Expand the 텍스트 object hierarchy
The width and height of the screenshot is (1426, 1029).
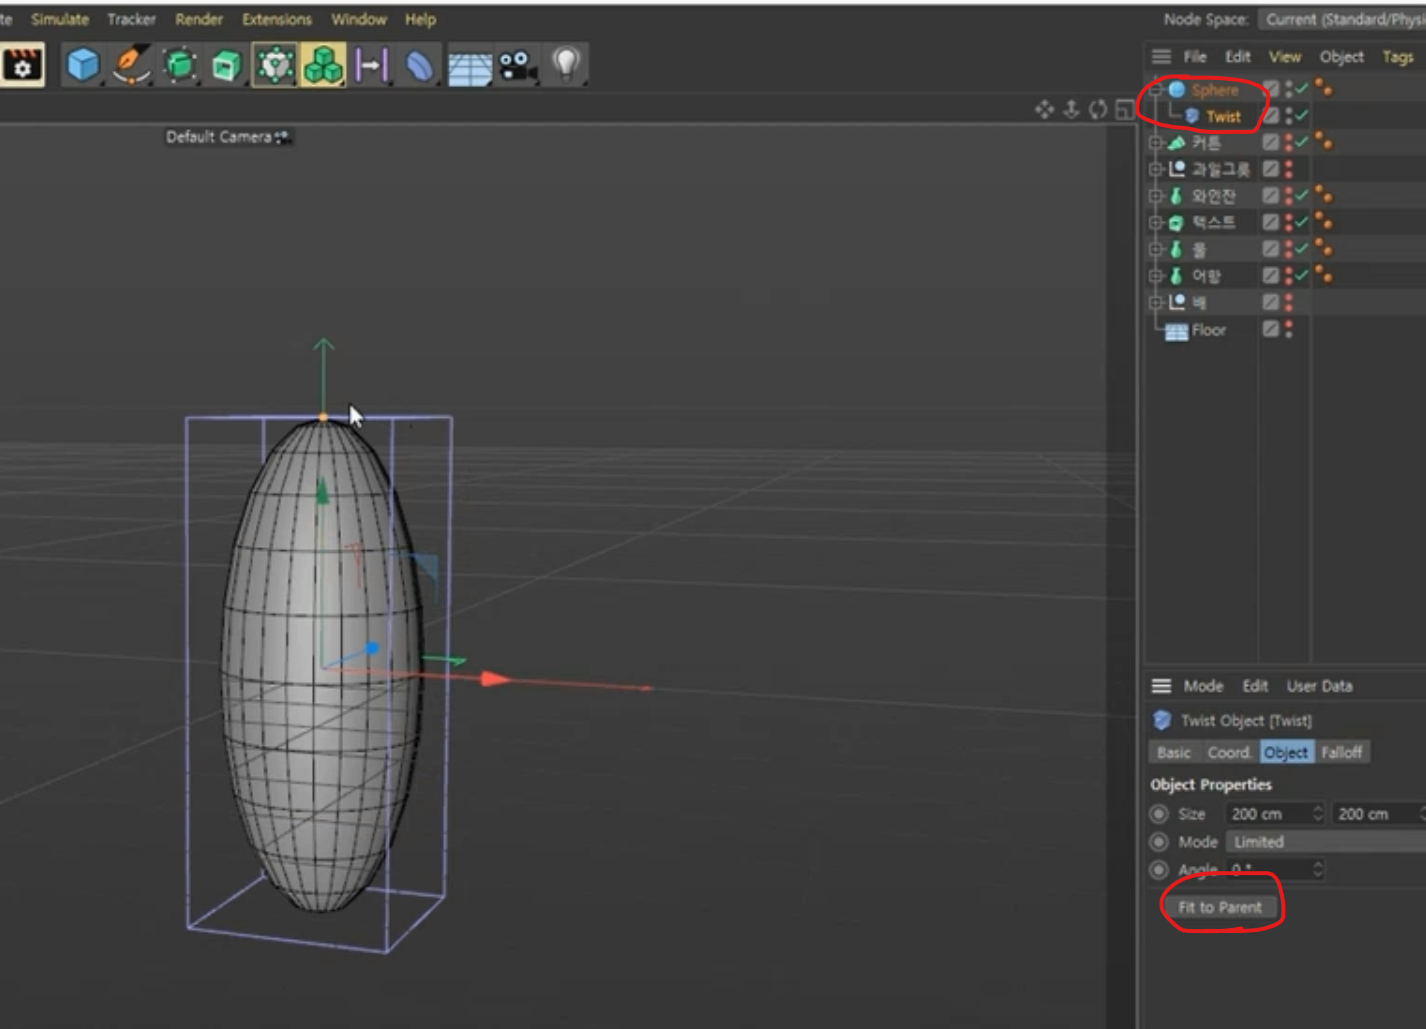coord(1156,222)
